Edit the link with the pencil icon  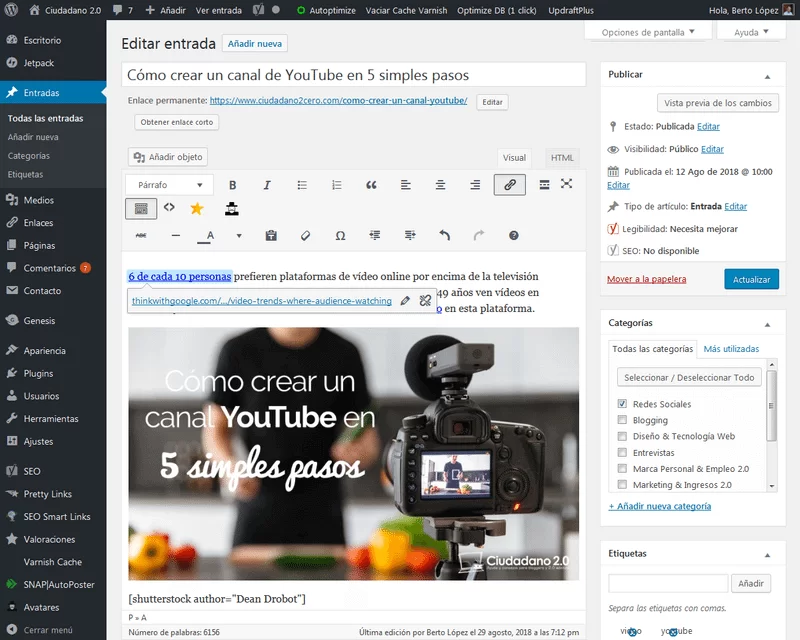point(405,301)
